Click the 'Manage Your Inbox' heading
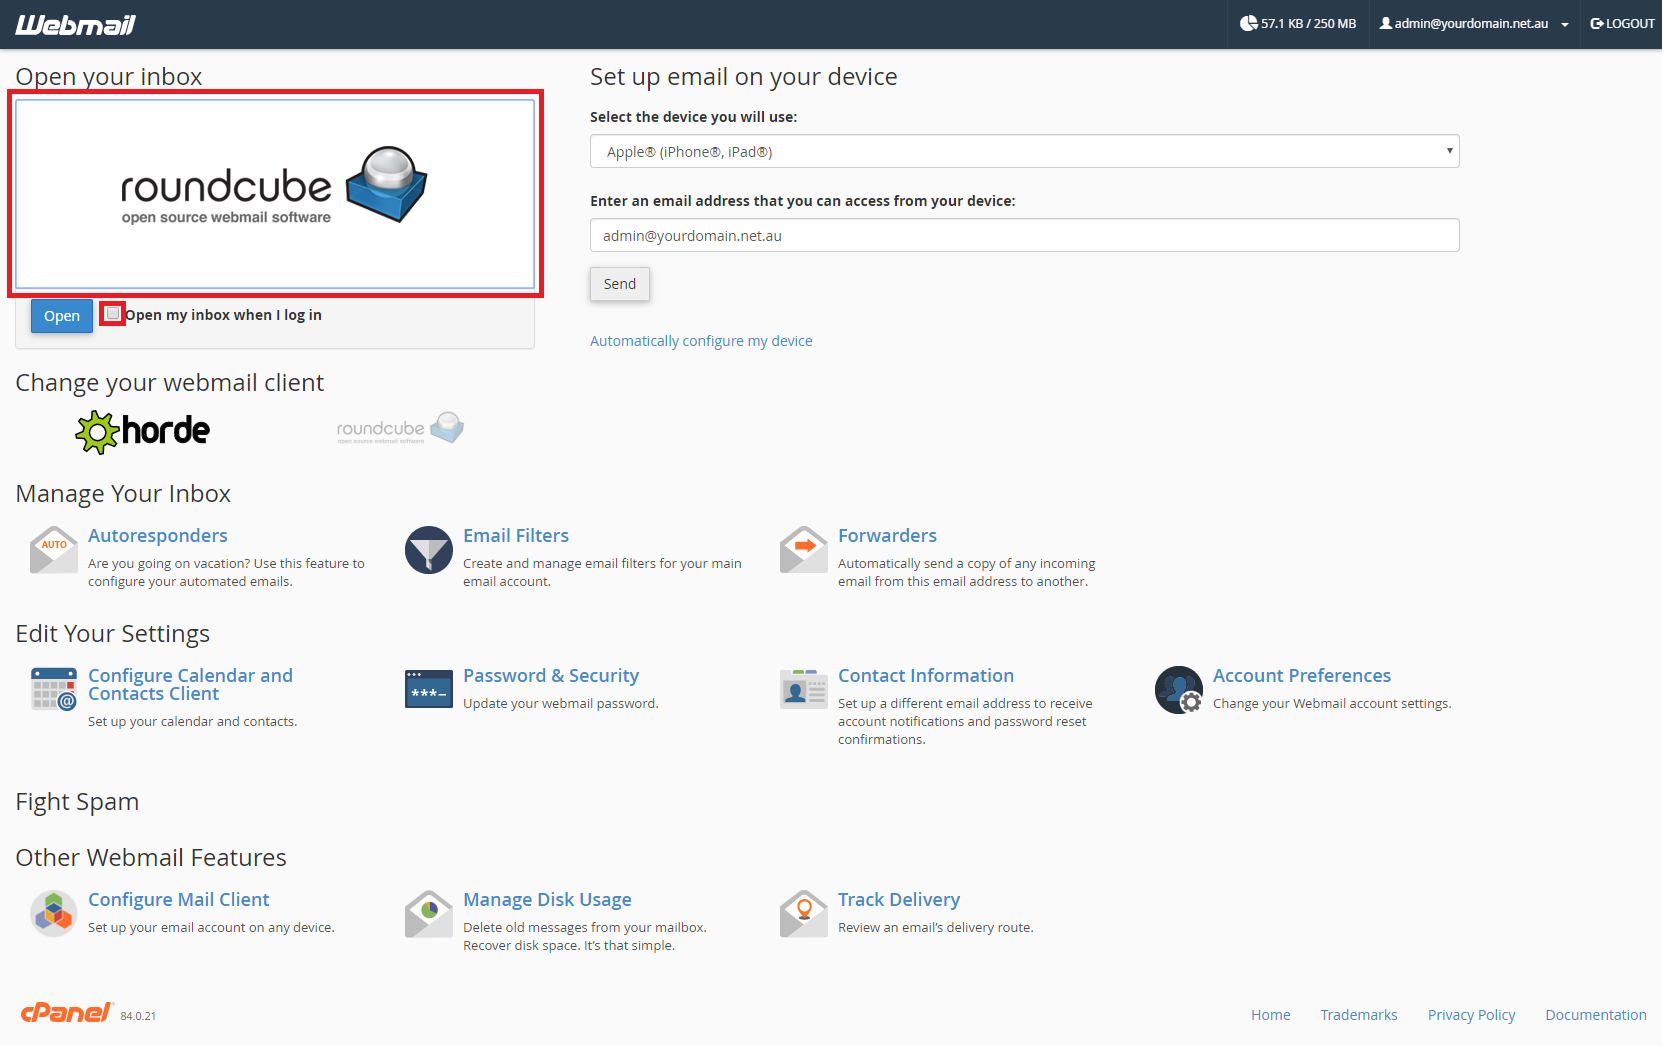Screen dimensions: 1662x1046 pos(123,494)
